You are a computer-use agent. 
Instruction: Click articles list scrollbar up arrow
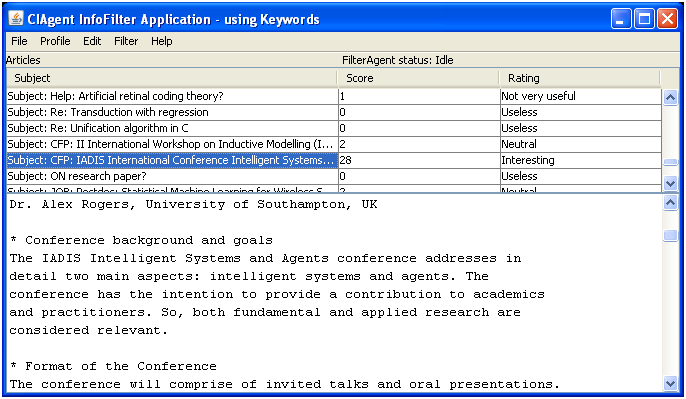[x=670, y=97]
